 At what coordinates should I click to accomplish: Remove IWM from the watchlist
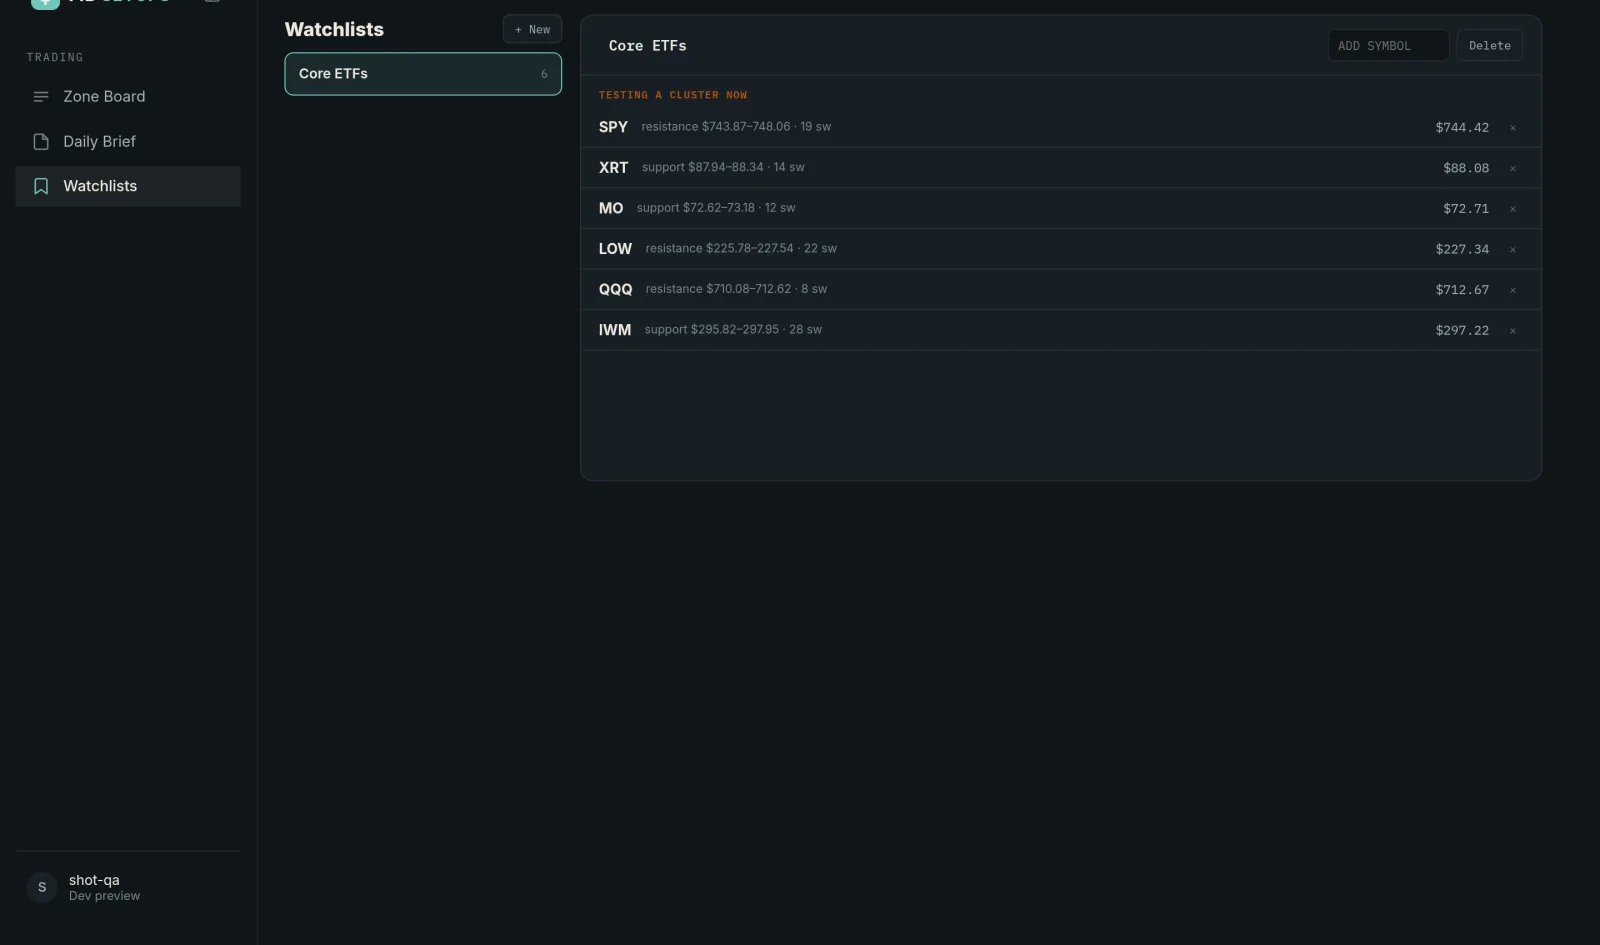(x=1513, y=331)
